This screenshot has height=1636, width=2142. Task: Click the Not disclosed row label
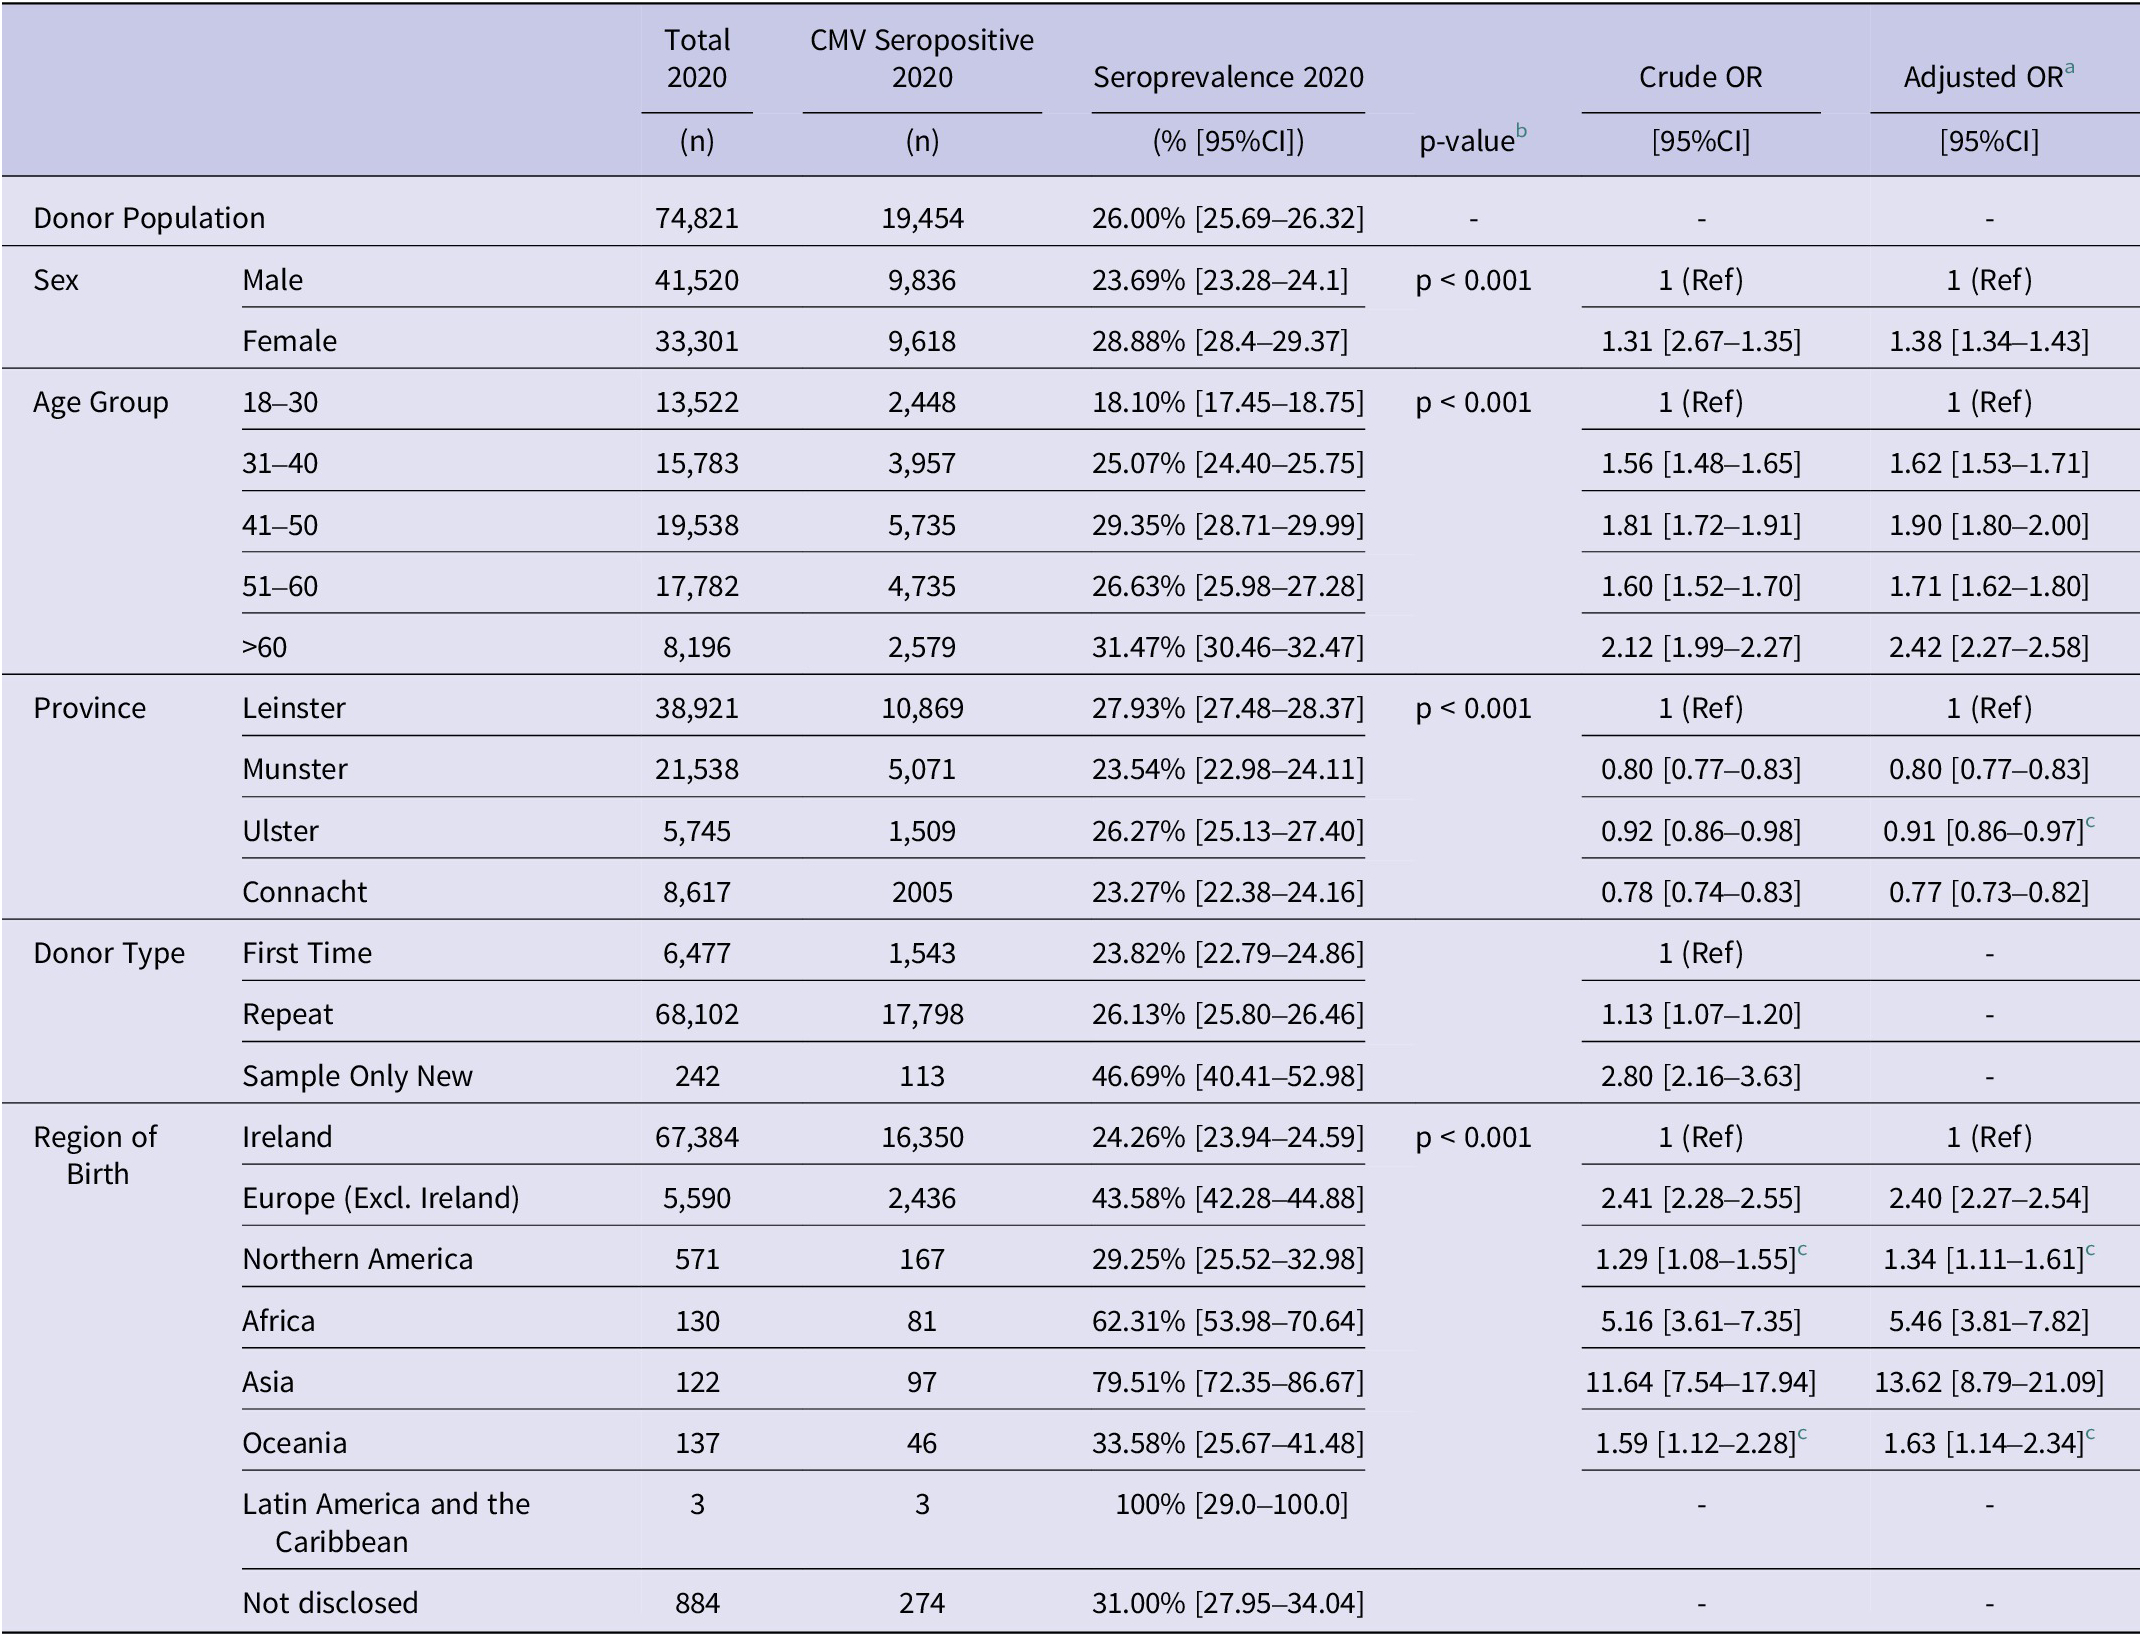point(330,1603)
